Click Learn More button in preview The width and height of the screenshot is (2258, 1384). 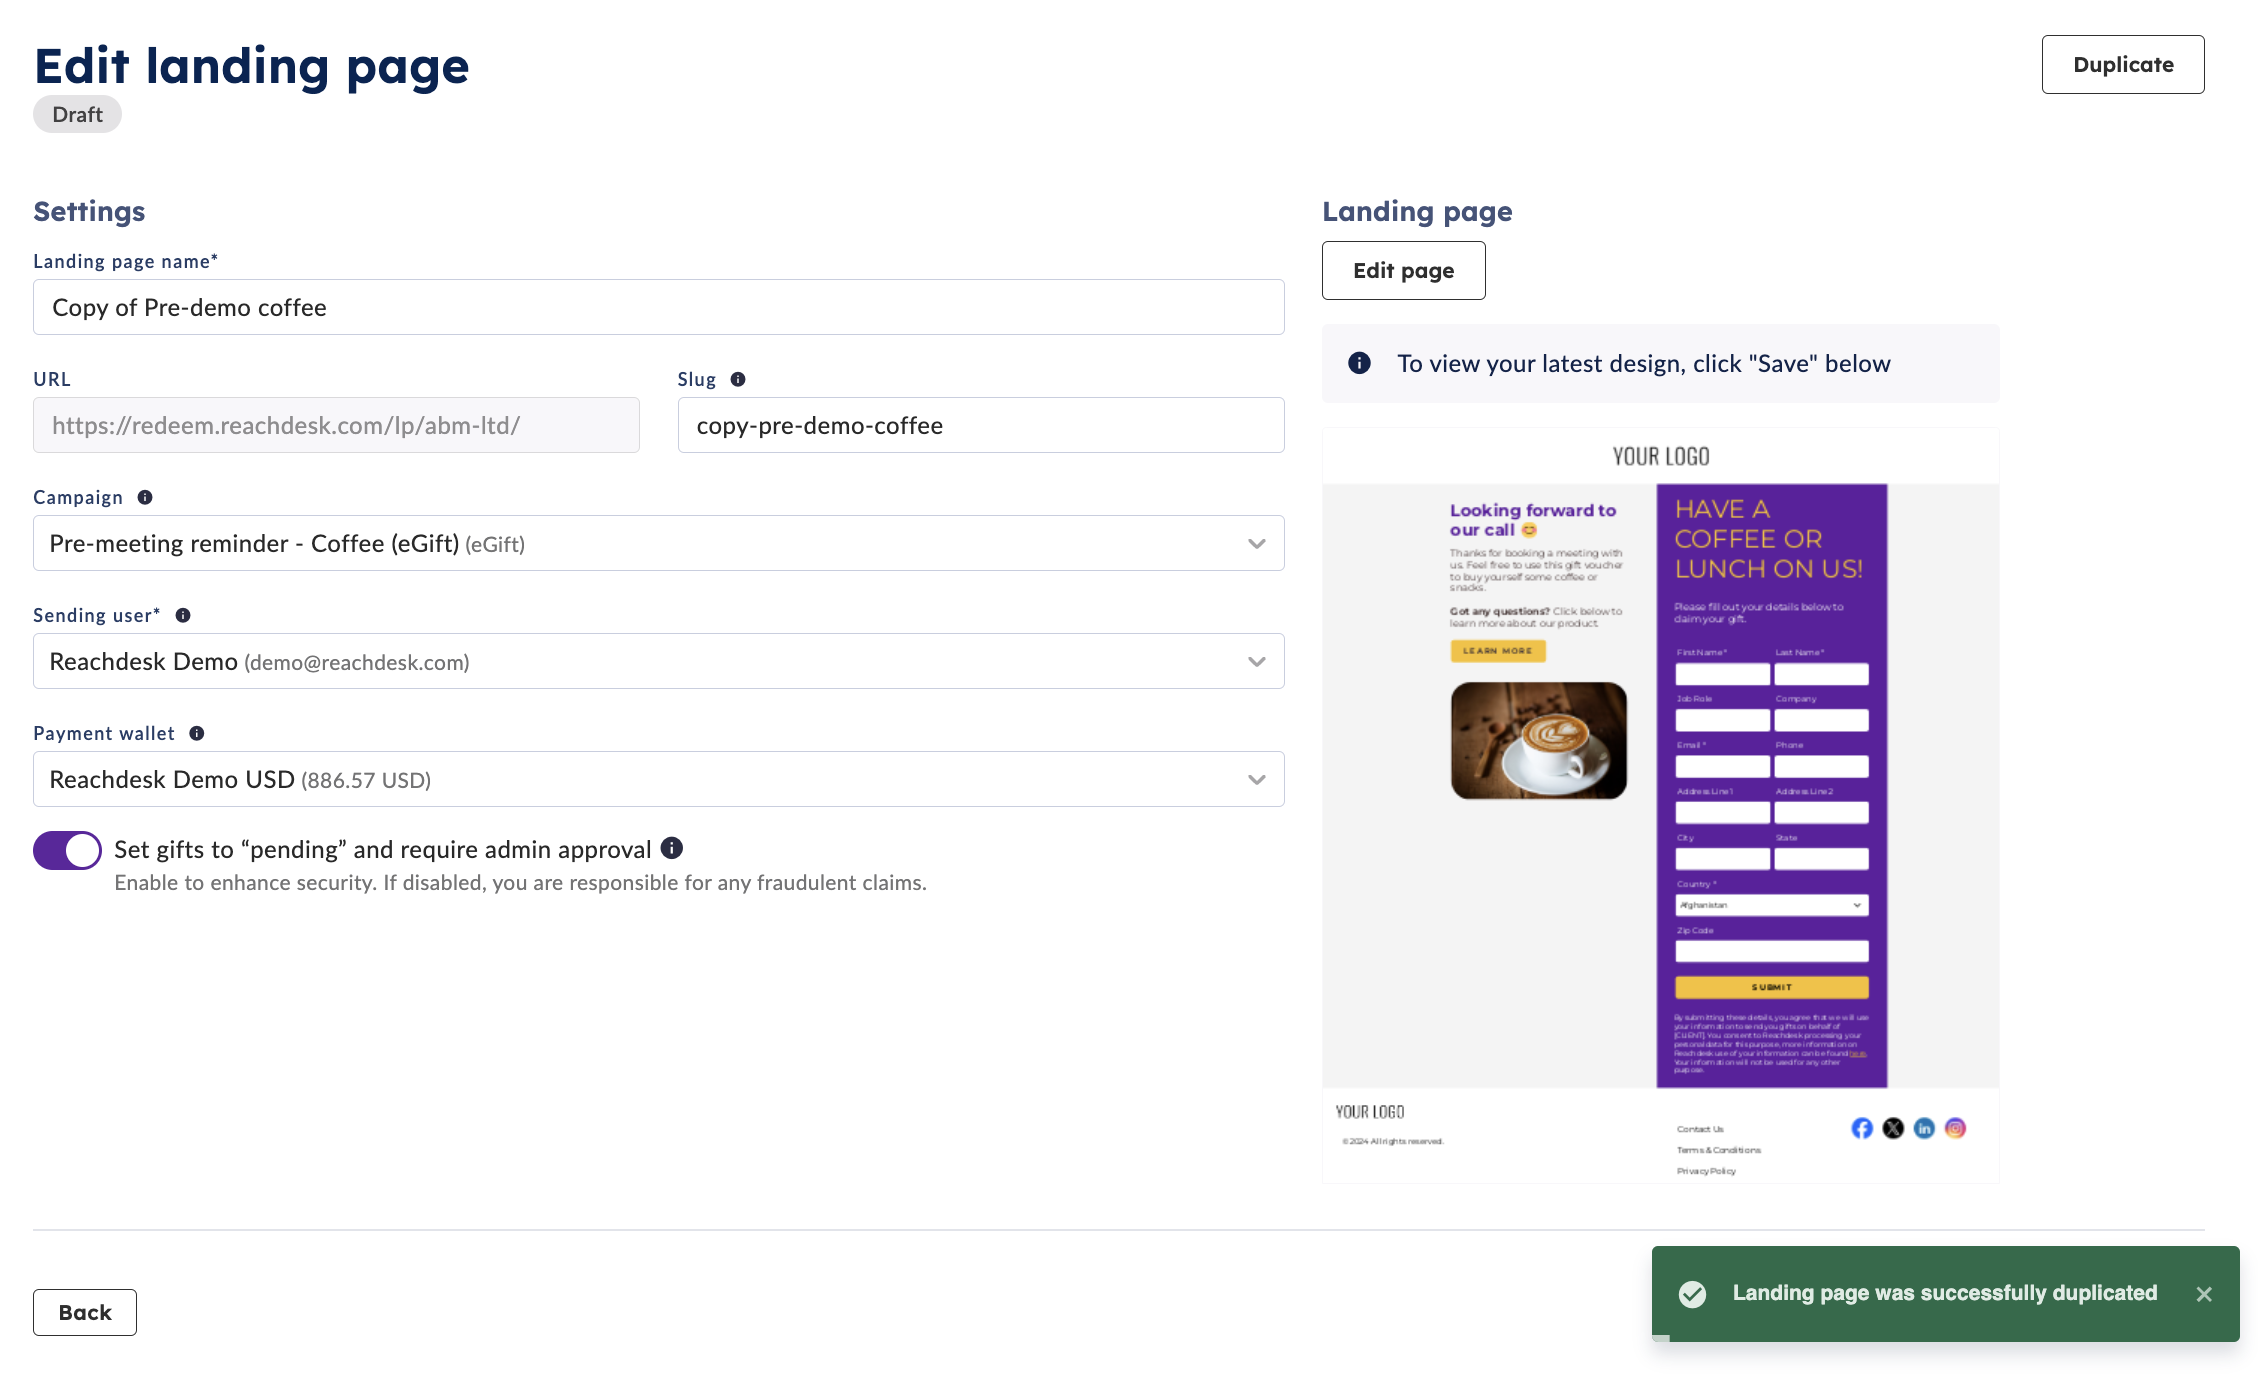1497,651
